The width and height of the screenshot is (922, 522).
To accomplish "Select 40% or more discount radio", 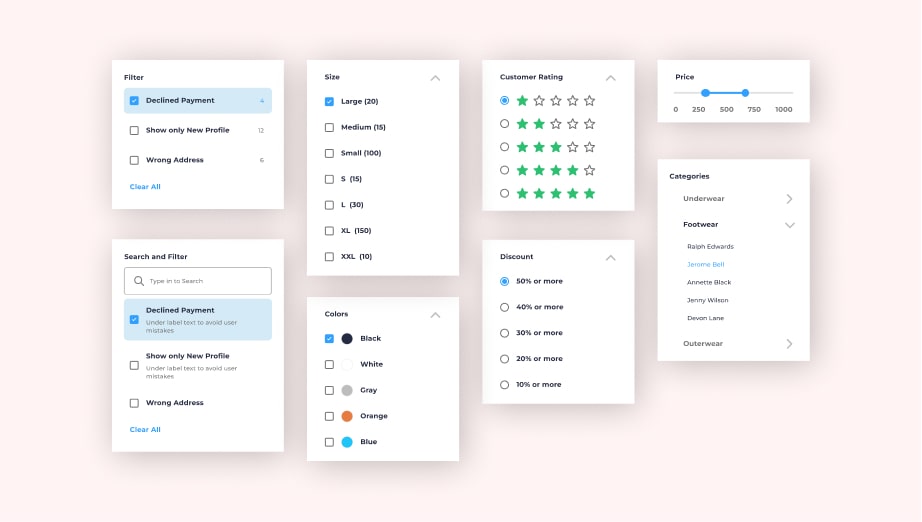I will [x=505, y=307].
